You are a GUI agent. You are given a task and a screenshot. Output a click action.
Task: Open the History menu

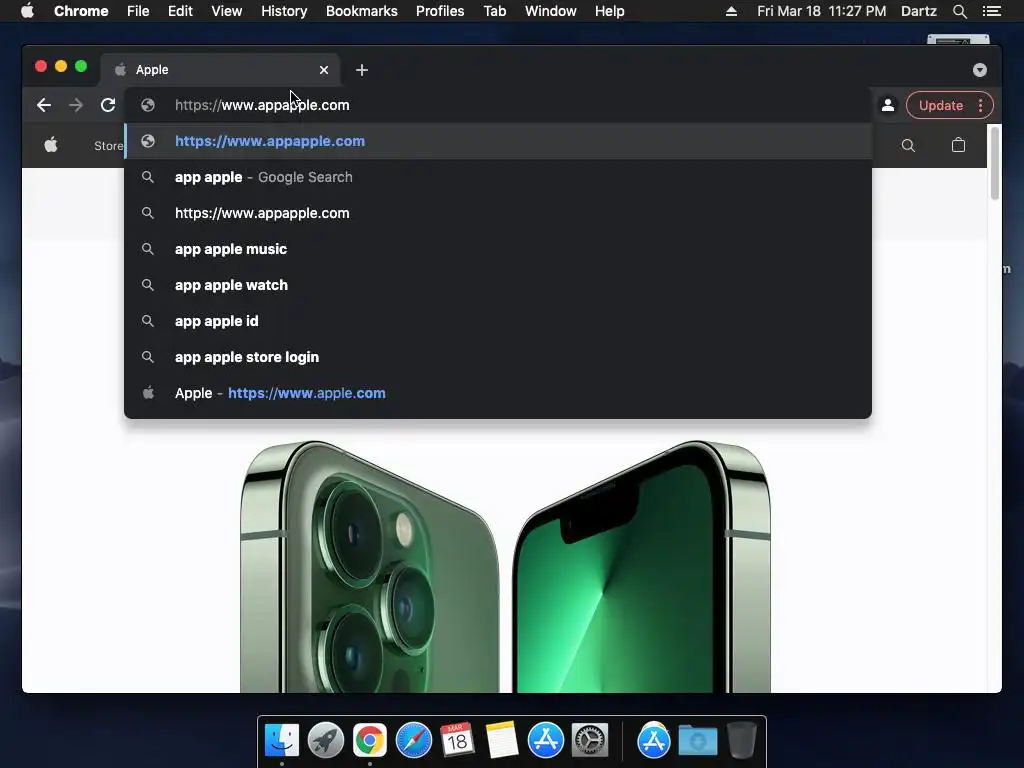tap(284, 11)
